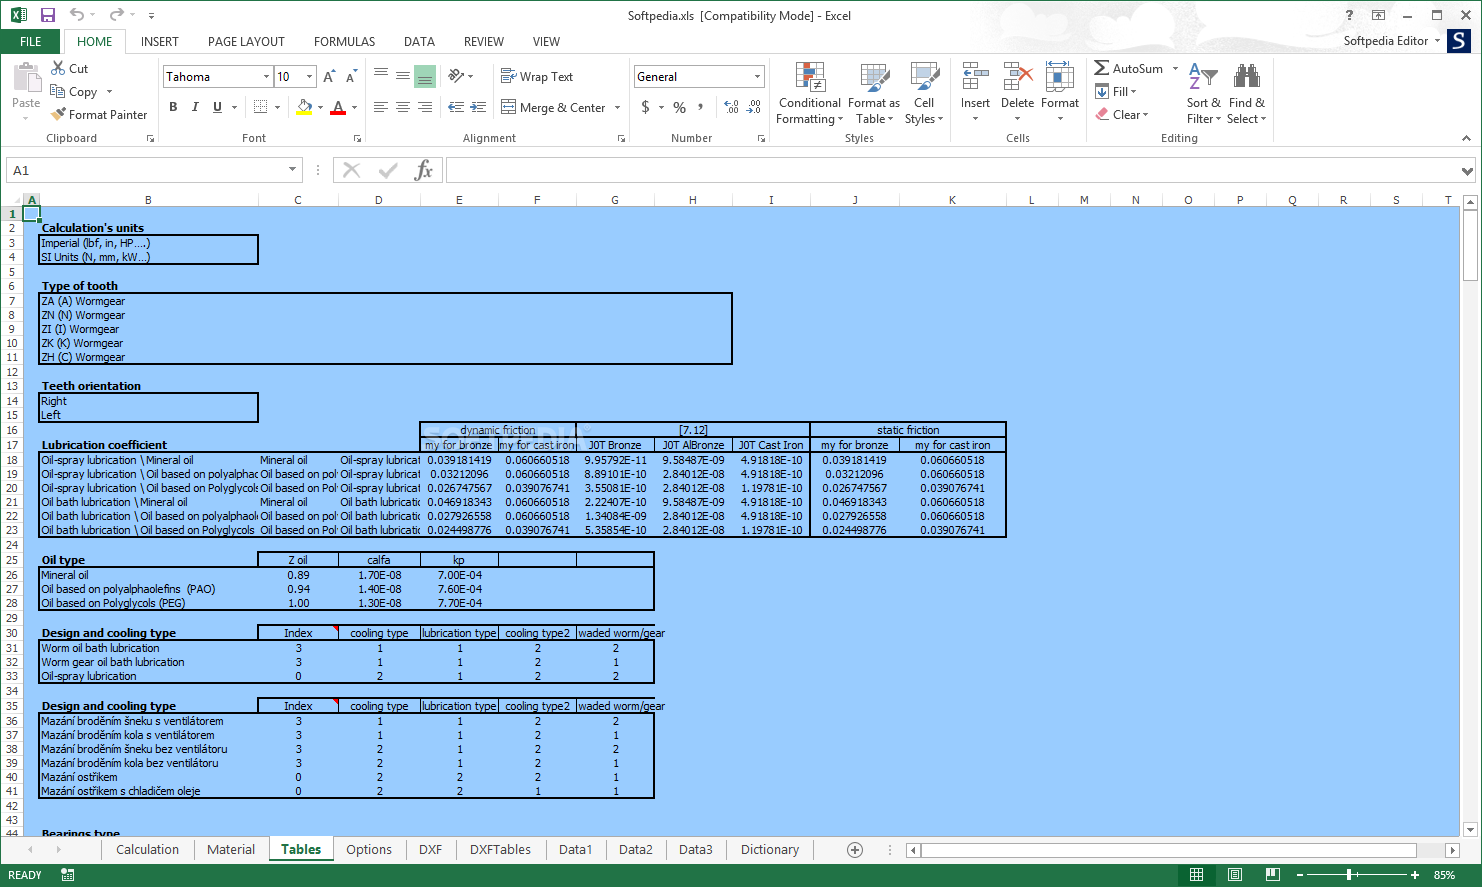Image resolution: width=1482 pixels, height=887 pixels.
Task: Toggle middle vertical alignment
Action: pyautogui.click(x=402, y=76)
